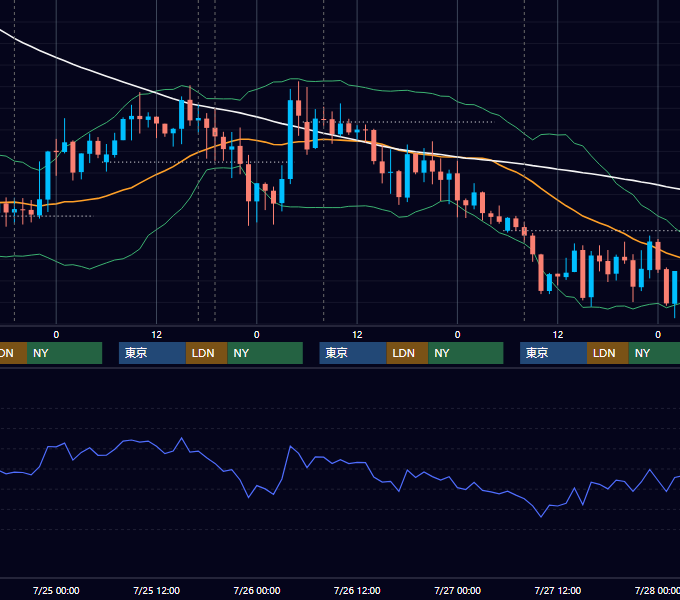
Task: Select the NY session block starting 7/24 evening
Action: click(x=64, y=353)
